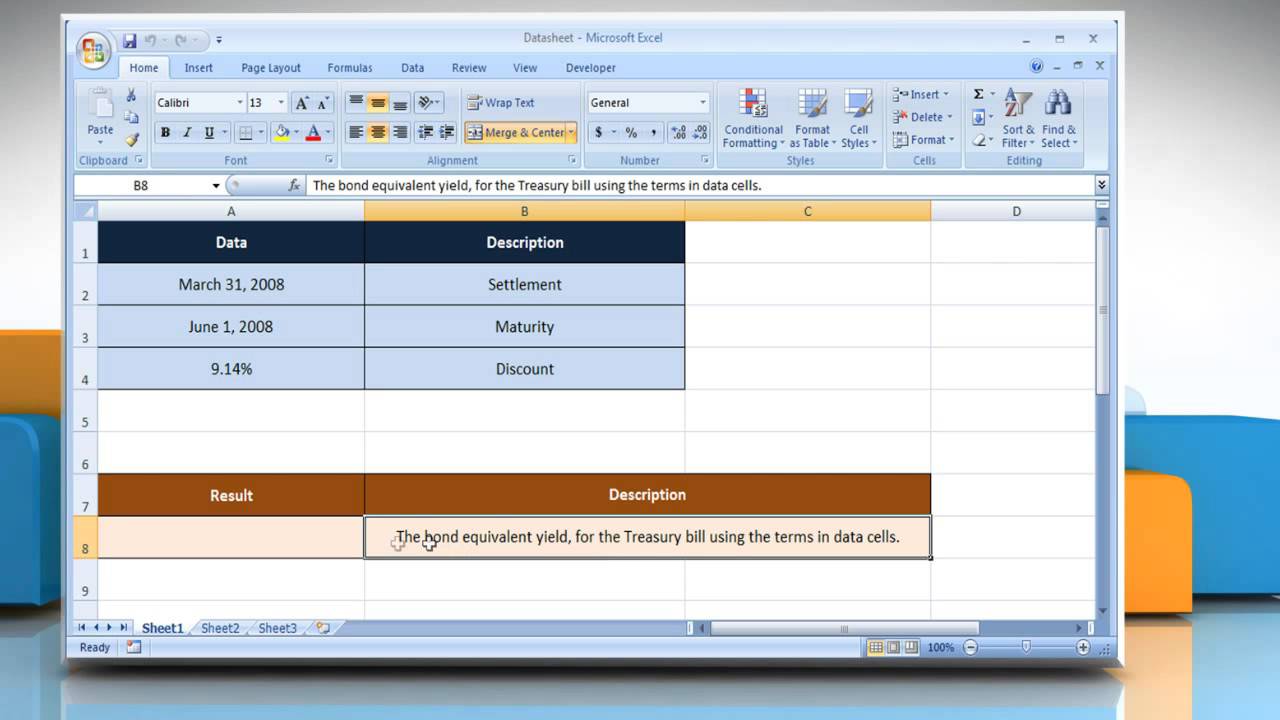
Task: Center text horizontally
Action: pyautogui.click(x=377, y=132)
